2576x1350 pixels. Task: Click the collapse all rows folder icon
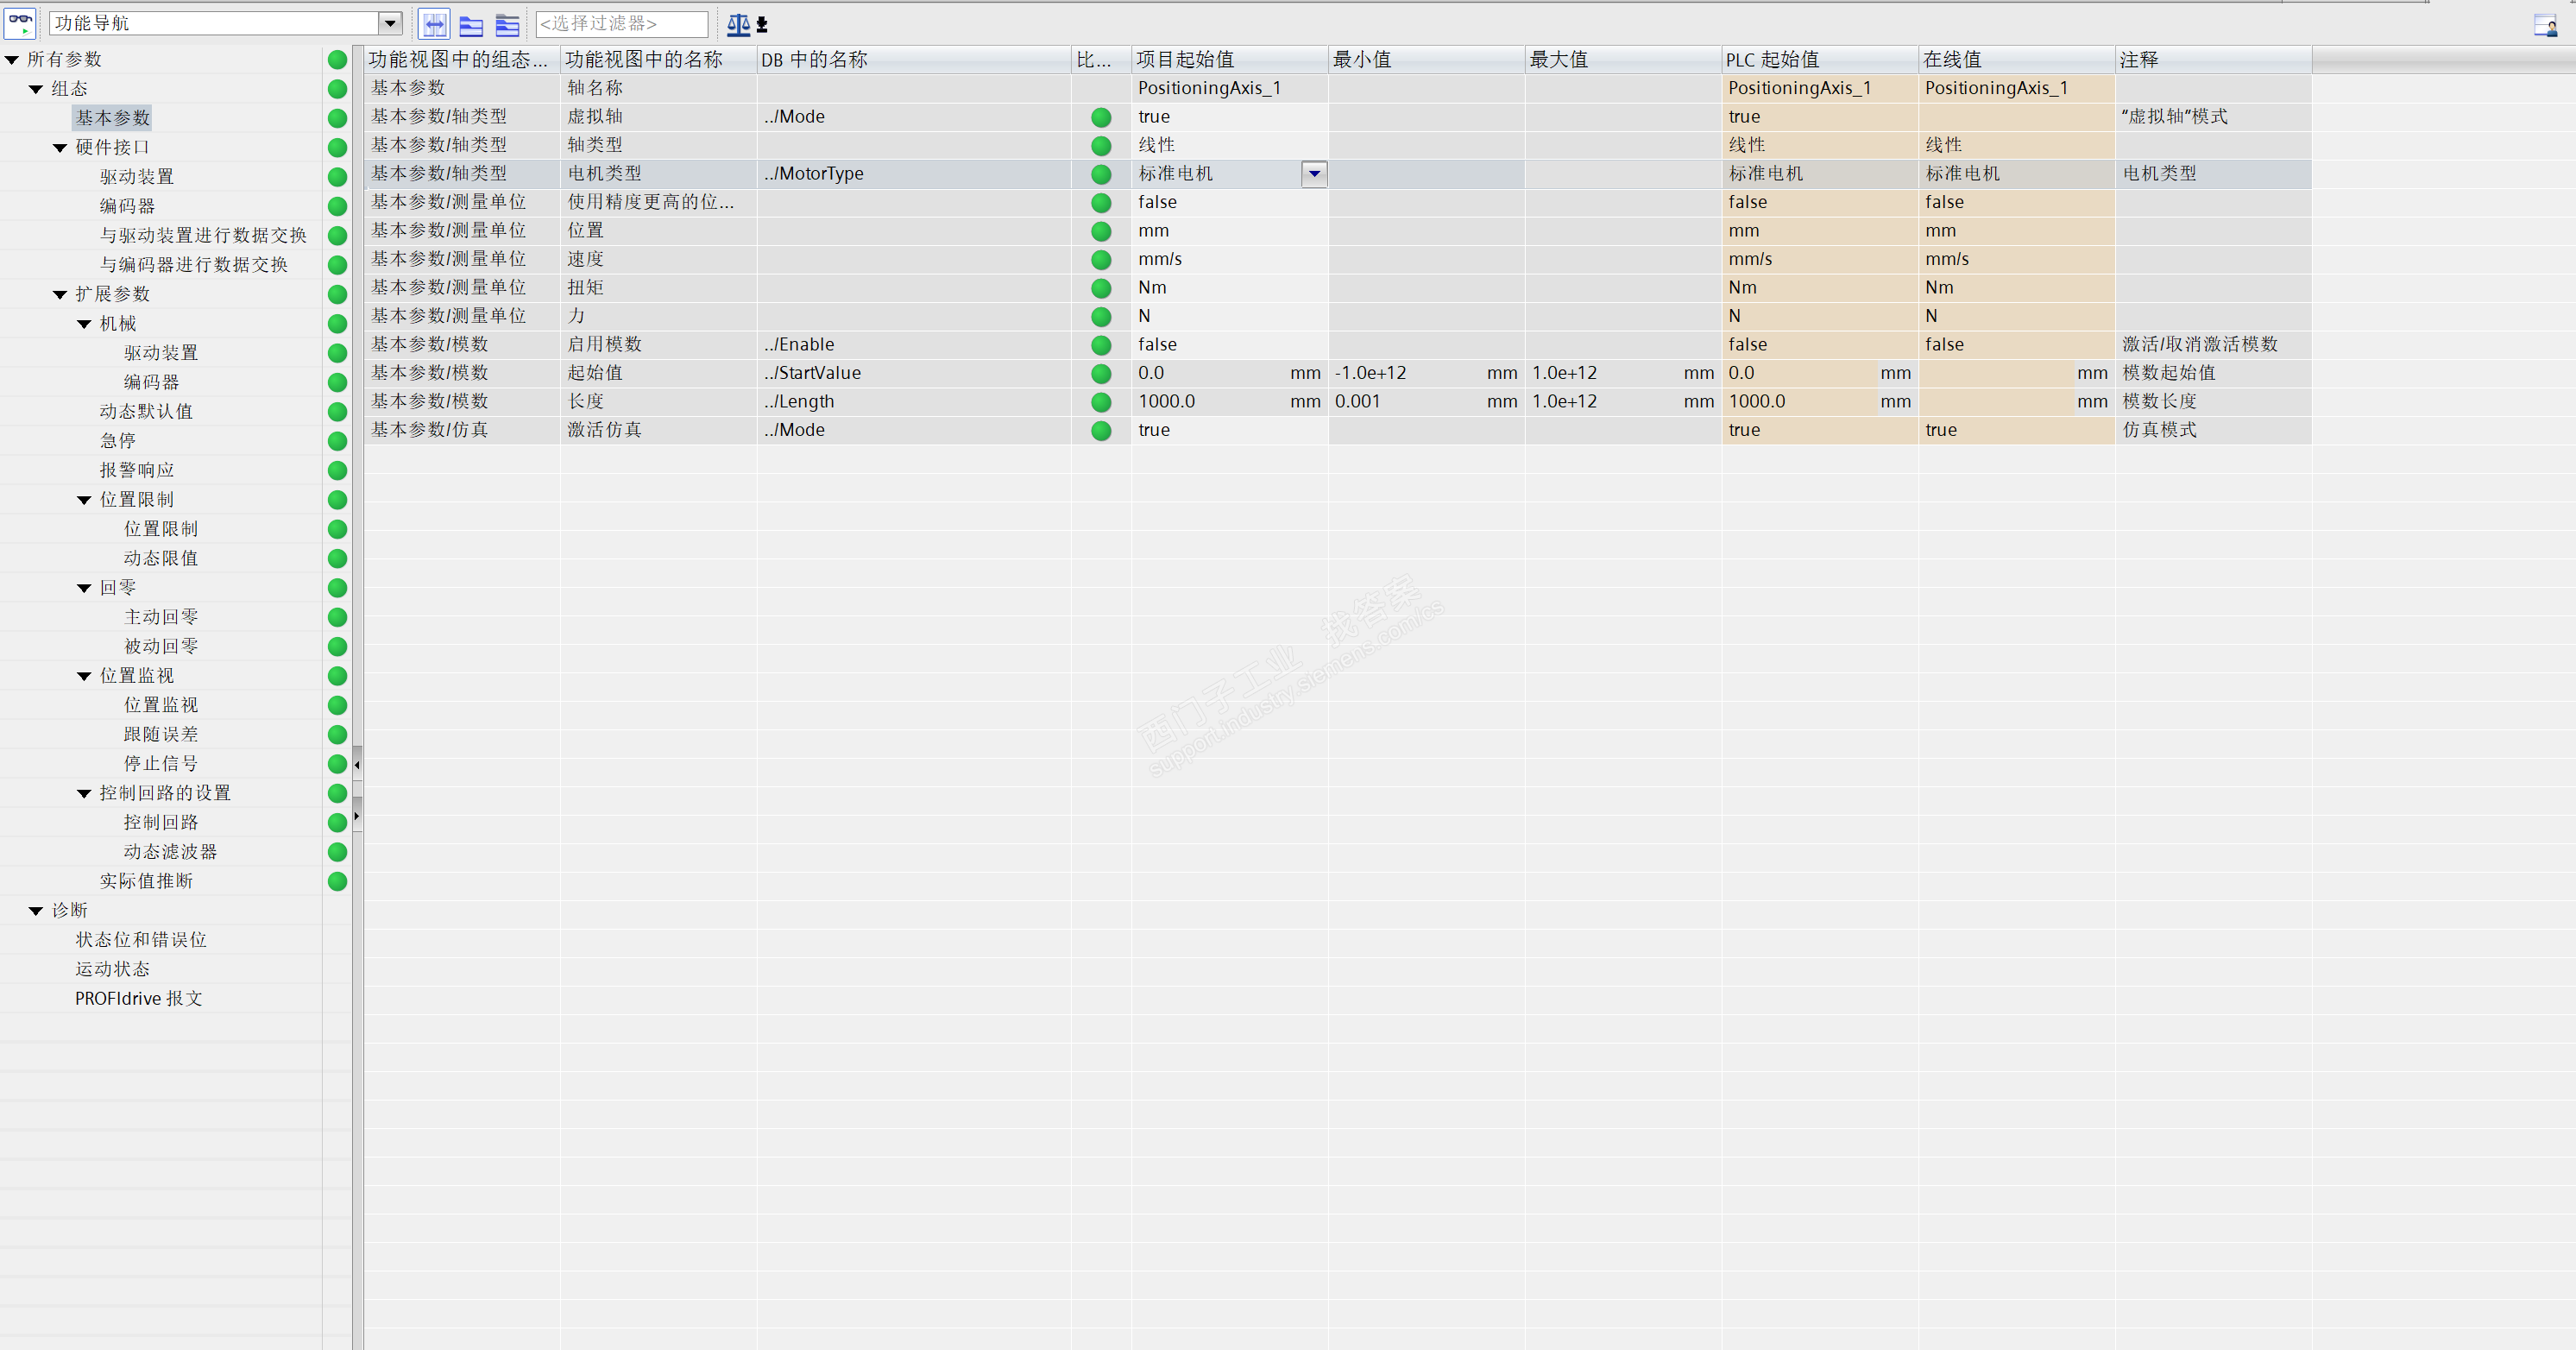(471, 24)
